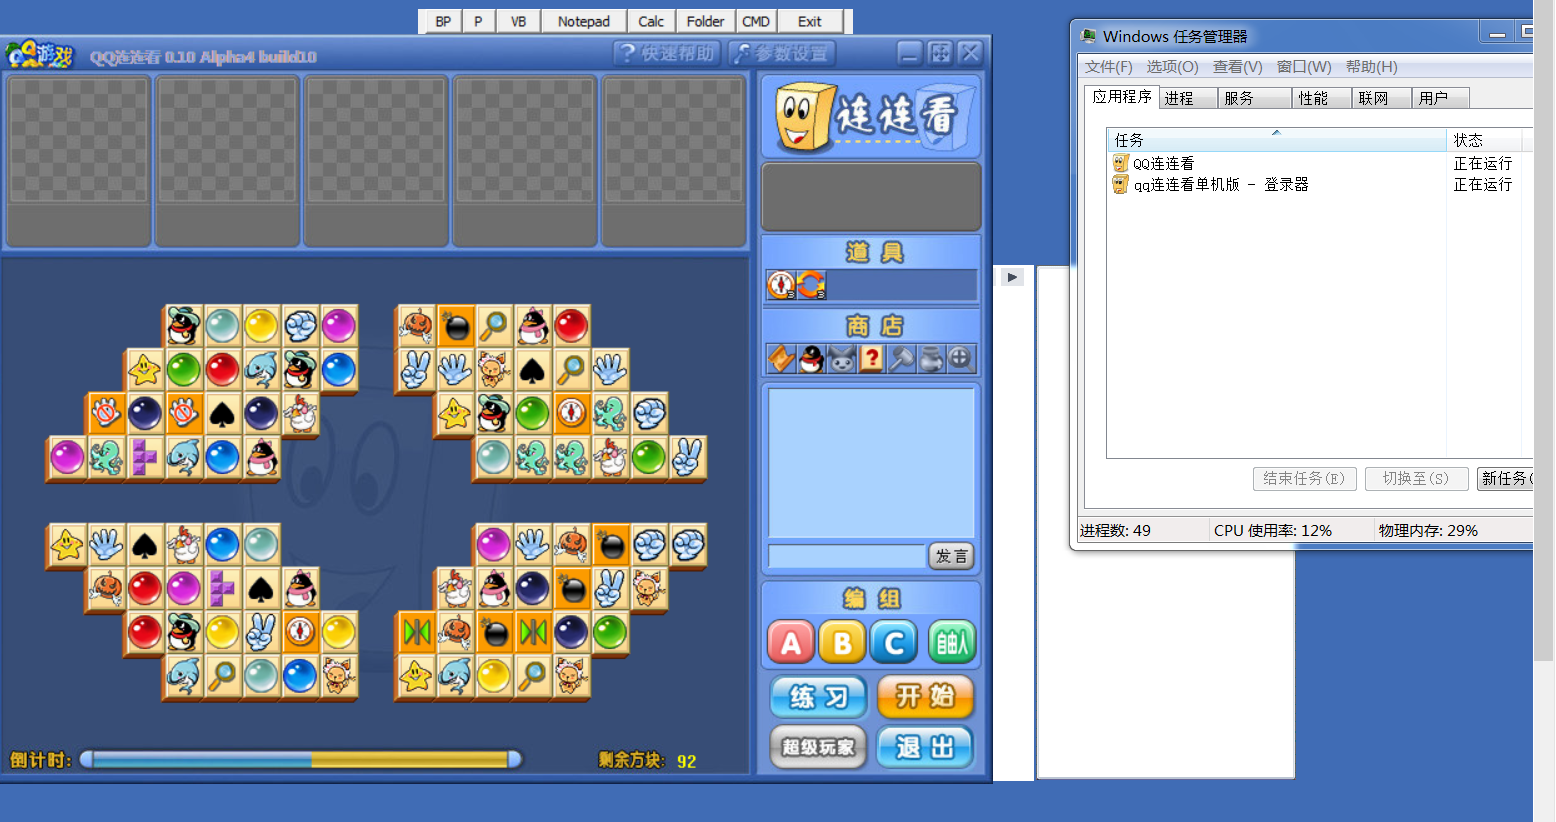Click VB in the top toolbar

click(x=518, y=21)
